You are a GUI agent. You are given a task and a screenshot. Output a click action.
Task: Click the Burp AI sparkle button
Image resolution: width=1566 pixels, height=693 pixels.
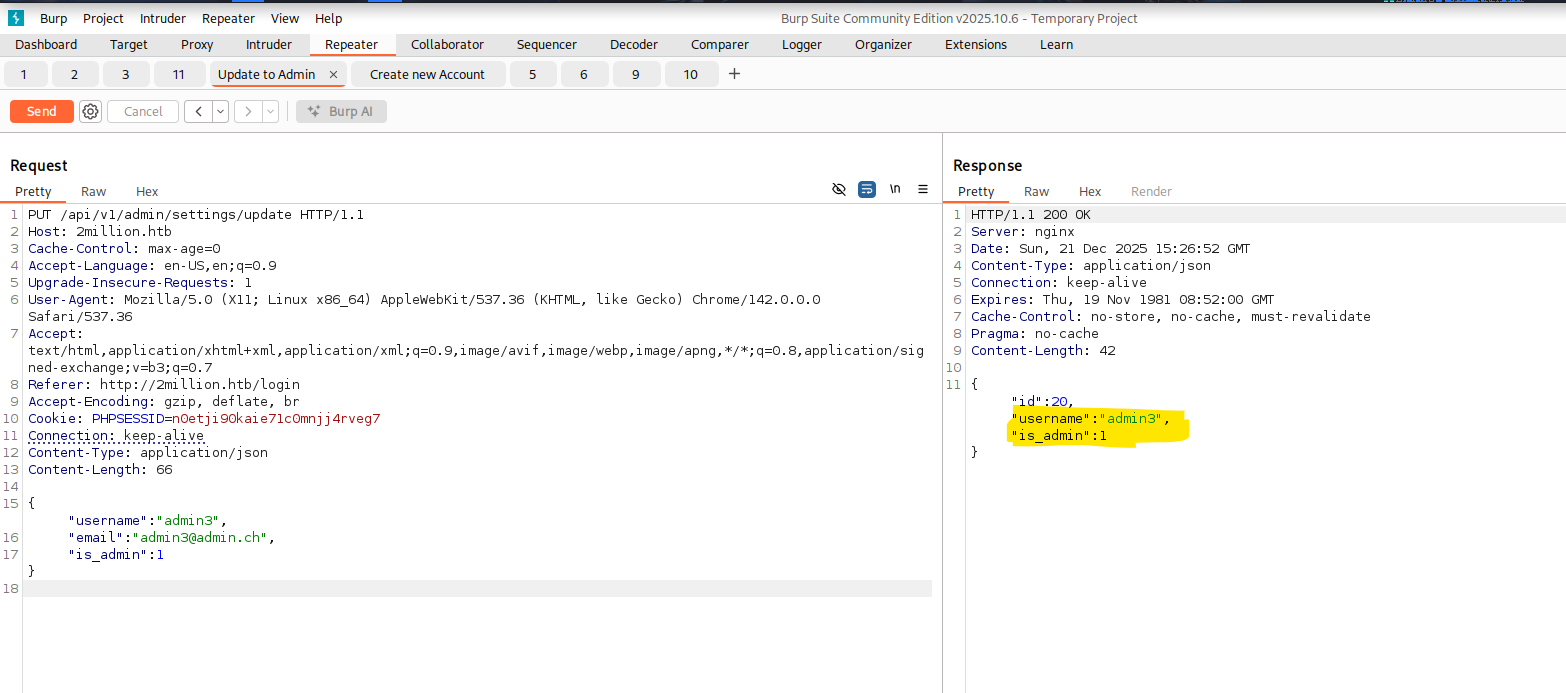point(341,112)
